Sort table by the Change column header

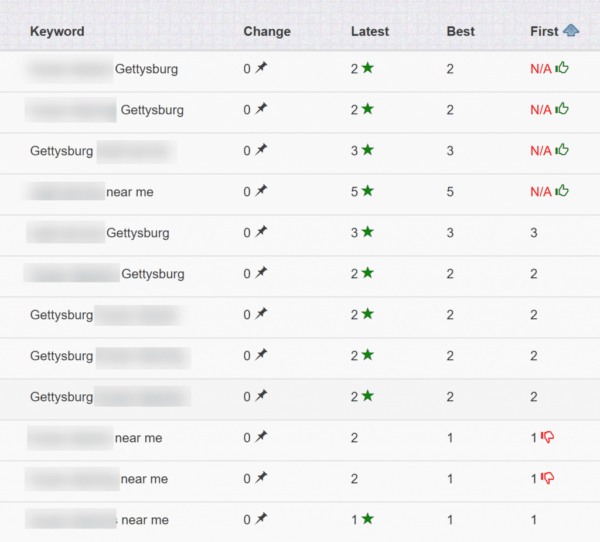267,31
